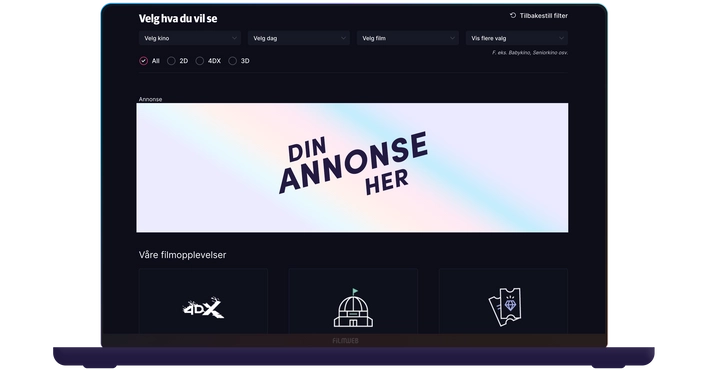Click the chevron arrow in Velg dag

pyautogui.click(x=343, y=38)
